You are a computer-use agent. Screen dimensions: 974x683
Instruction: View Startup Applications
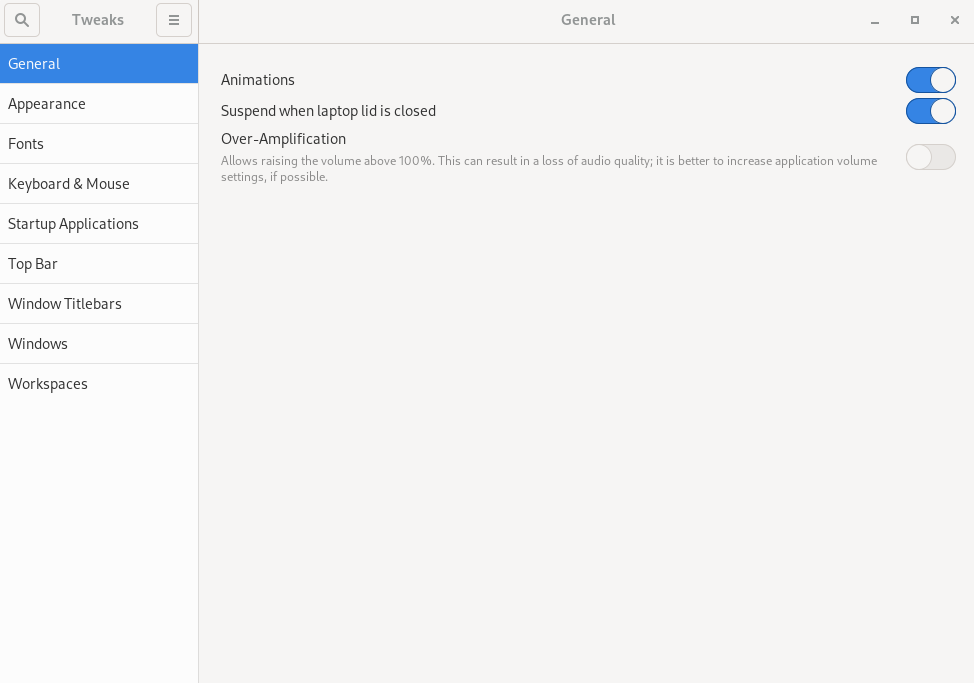coord(73,223)
